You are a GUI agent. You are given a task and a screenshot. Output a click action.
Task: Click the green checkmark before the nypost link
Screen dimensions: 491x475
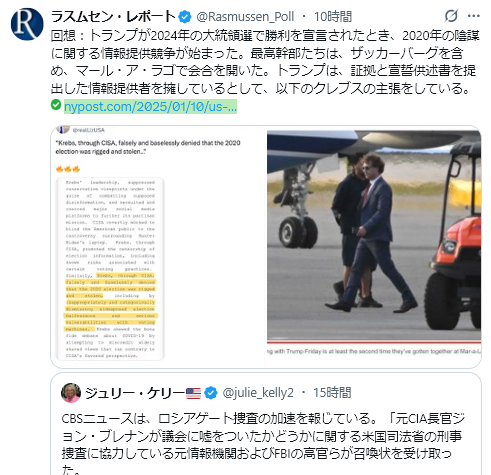click(56, 105)
